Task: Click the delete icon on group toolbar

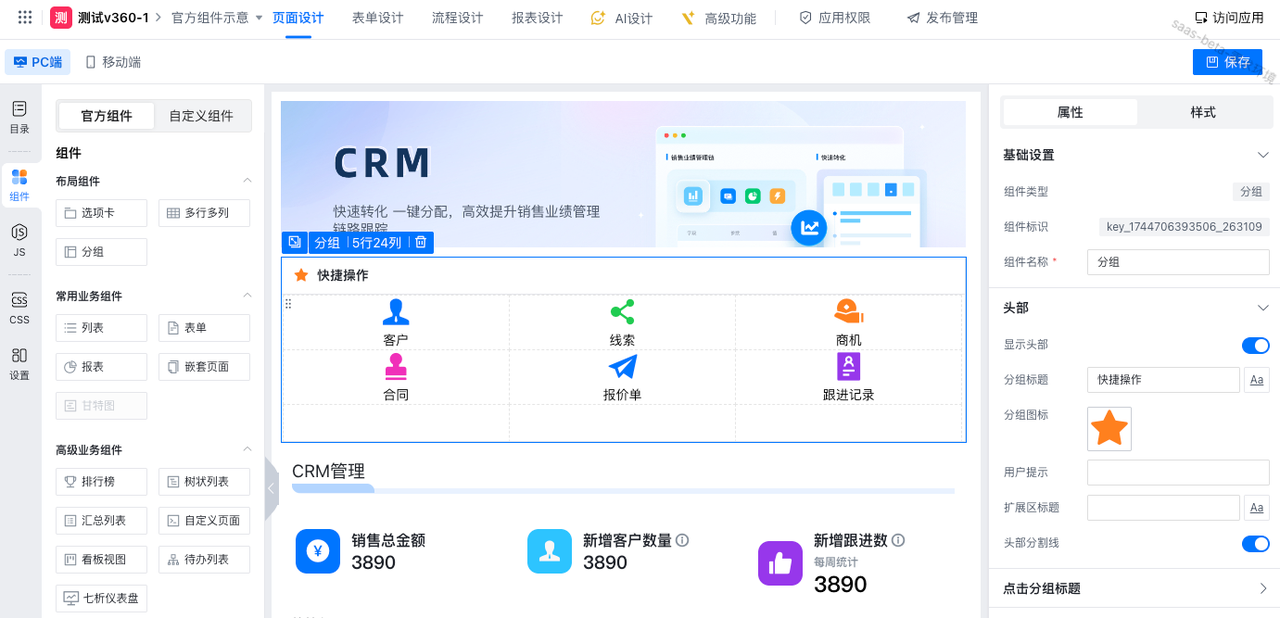Action: click(x=421, y=242)
